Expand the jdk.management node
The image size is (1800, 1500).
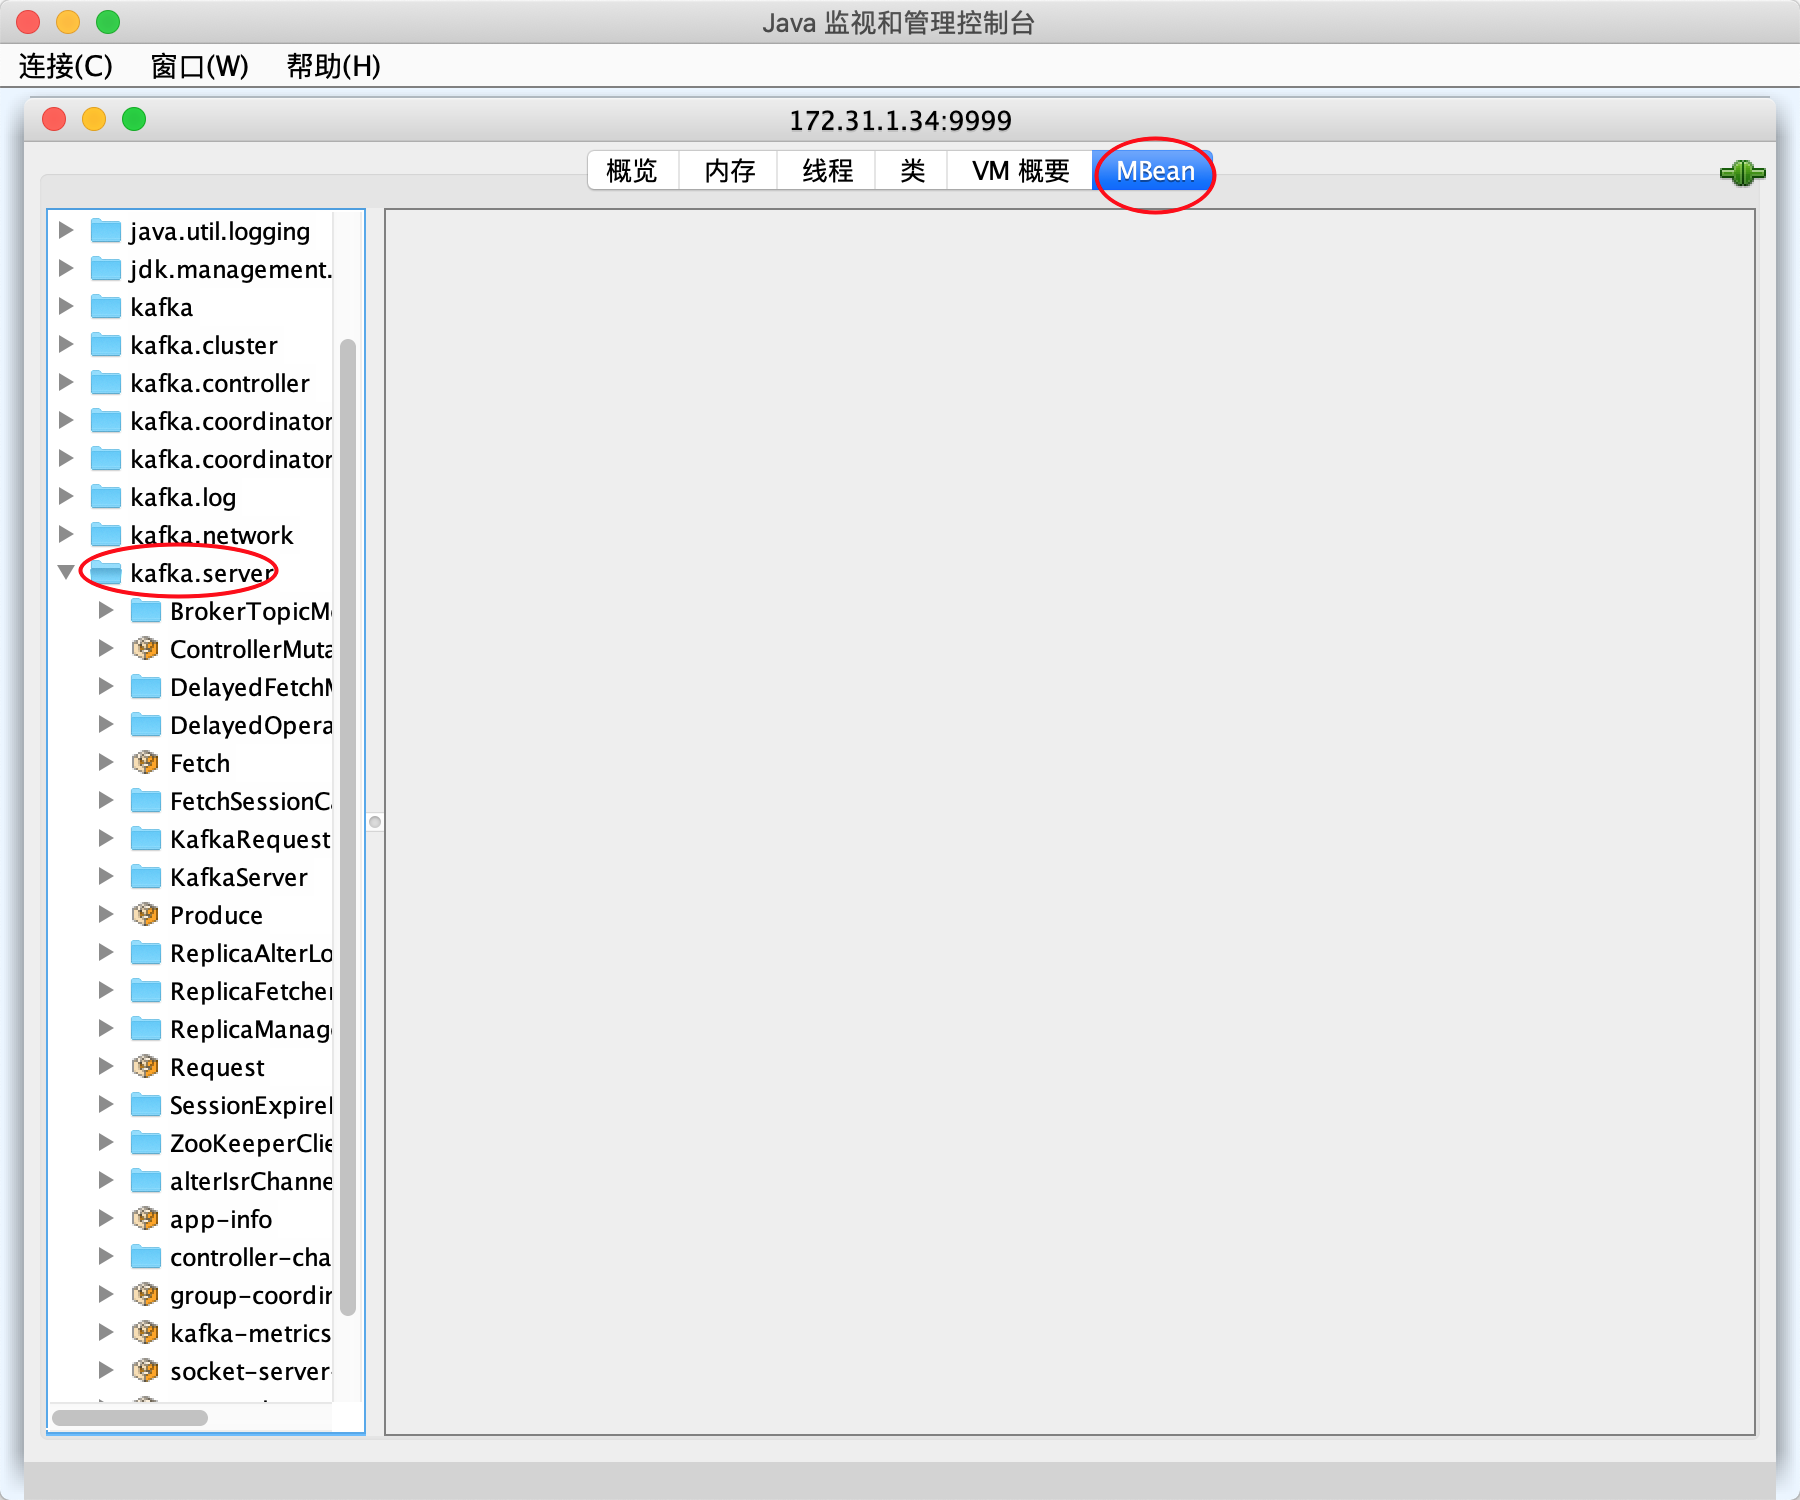[66, 268]
